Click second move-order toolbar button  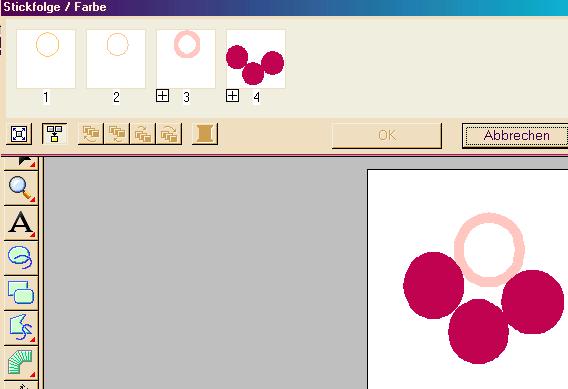tap(117, 134)
